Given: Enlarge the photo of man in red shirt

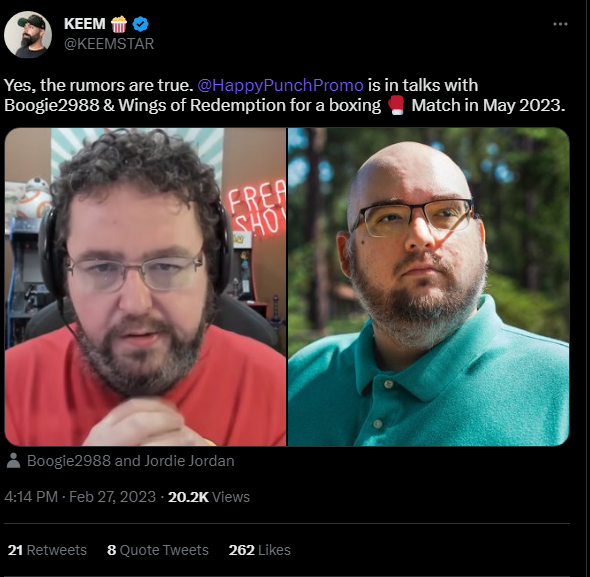Looking at the screenshot, I should (x=145, y=287).
